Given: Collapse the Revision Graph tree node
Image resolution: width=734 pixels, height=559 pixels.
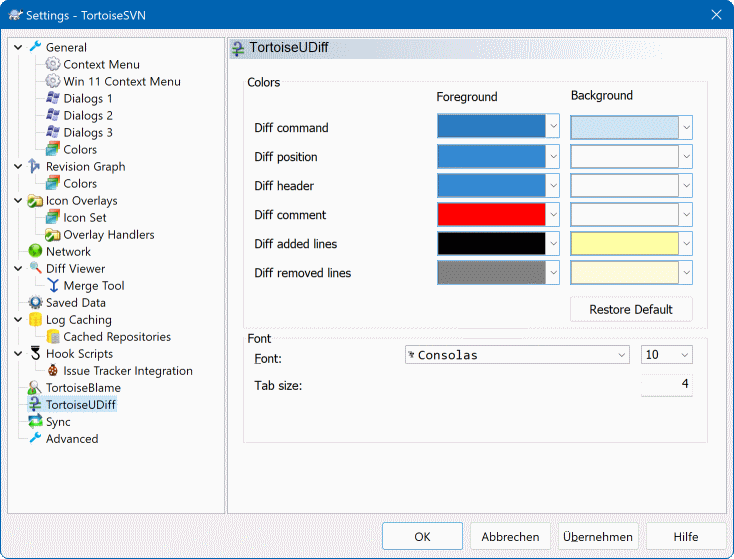Looking at the screenshot, I should click(x=18, y=167).
